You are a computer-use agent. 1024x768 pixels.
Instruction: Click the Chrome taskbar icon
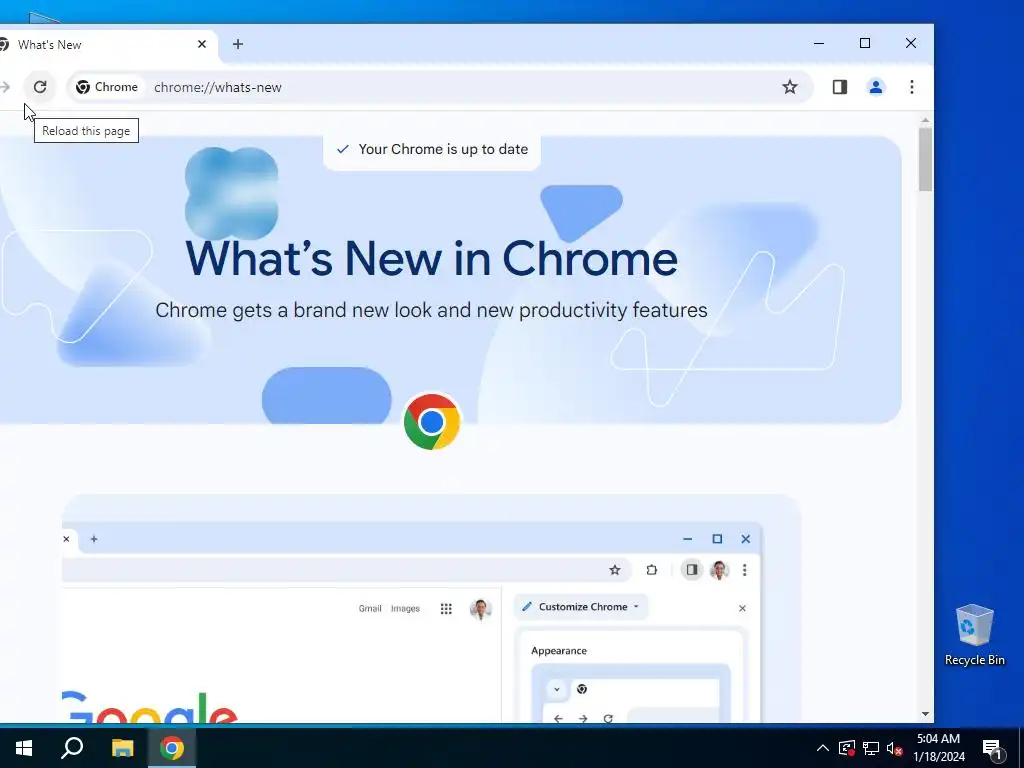click(x=172, y=748)
